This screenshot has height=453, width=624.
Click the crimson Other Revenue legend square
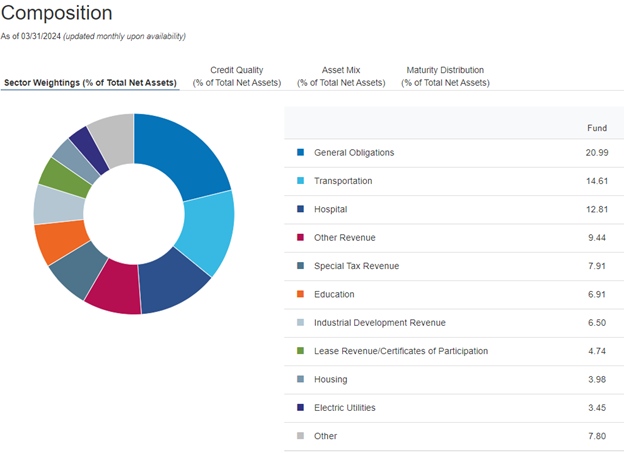300,238
